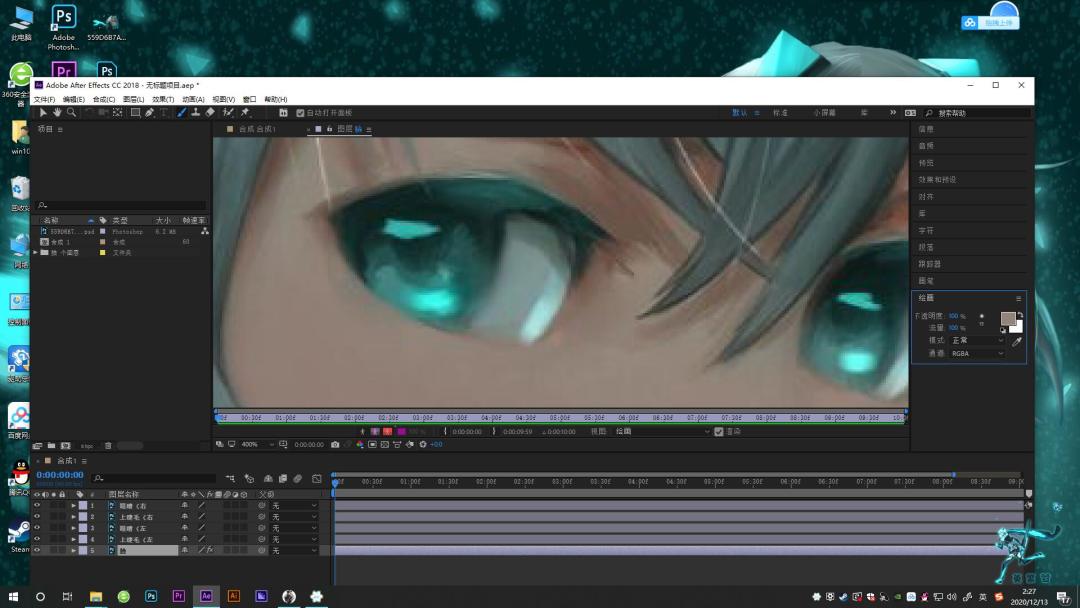Viewport: 1080px width, 608px height.
Task: Select the Zoom magnifier tool
Action: pos(72,112)
